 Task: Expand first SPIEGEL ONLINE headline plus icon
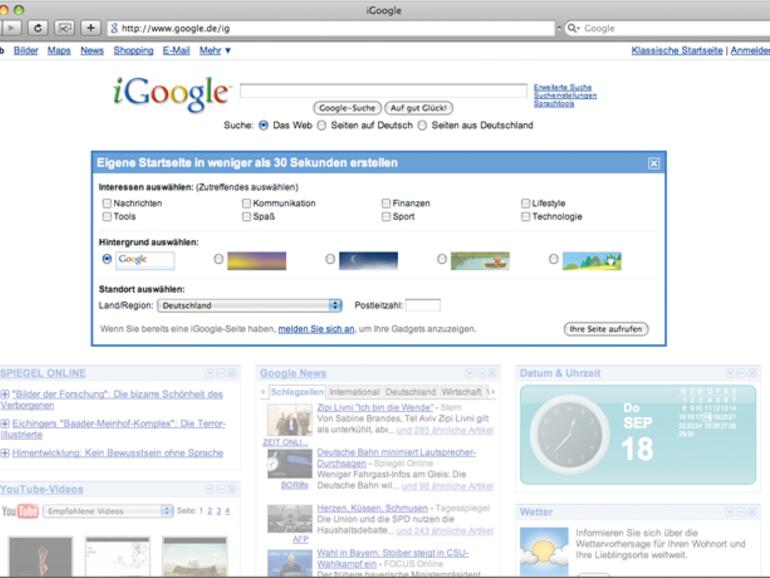click(x=5, y=394)
